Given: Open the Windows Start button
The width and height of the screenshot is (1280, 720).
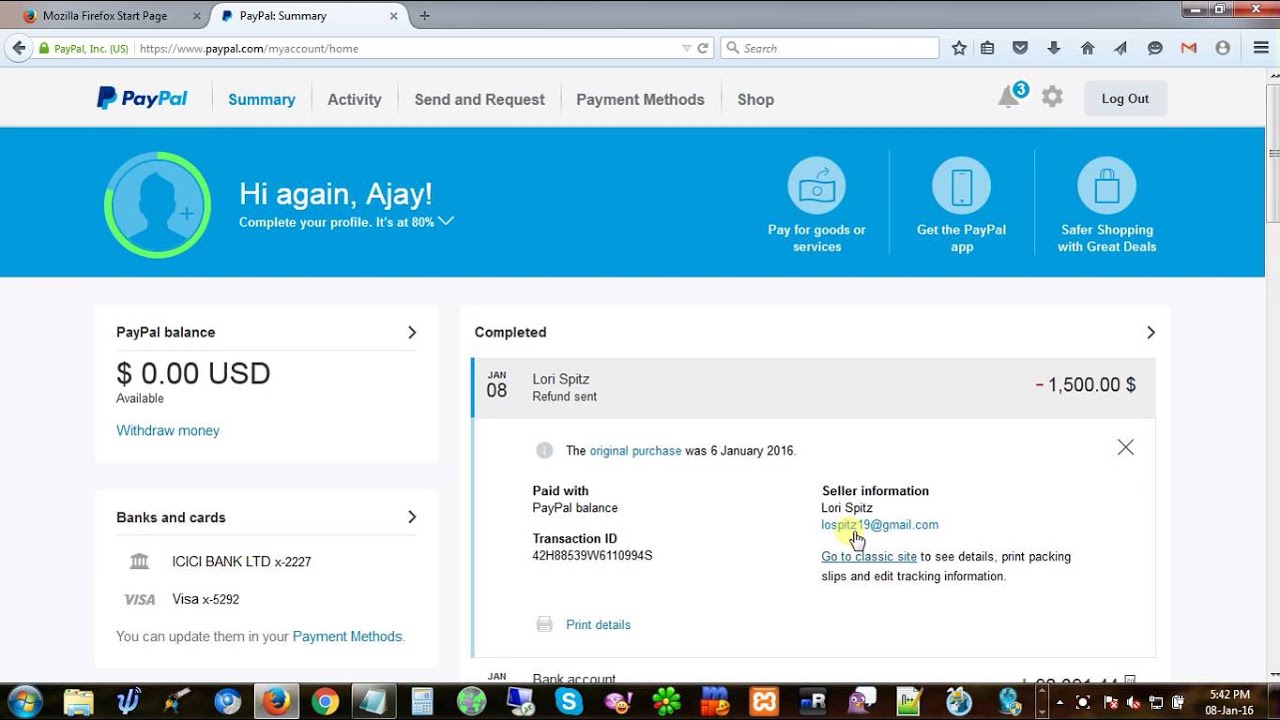Looking at the screenshot, I should click(x=24, y=700).
